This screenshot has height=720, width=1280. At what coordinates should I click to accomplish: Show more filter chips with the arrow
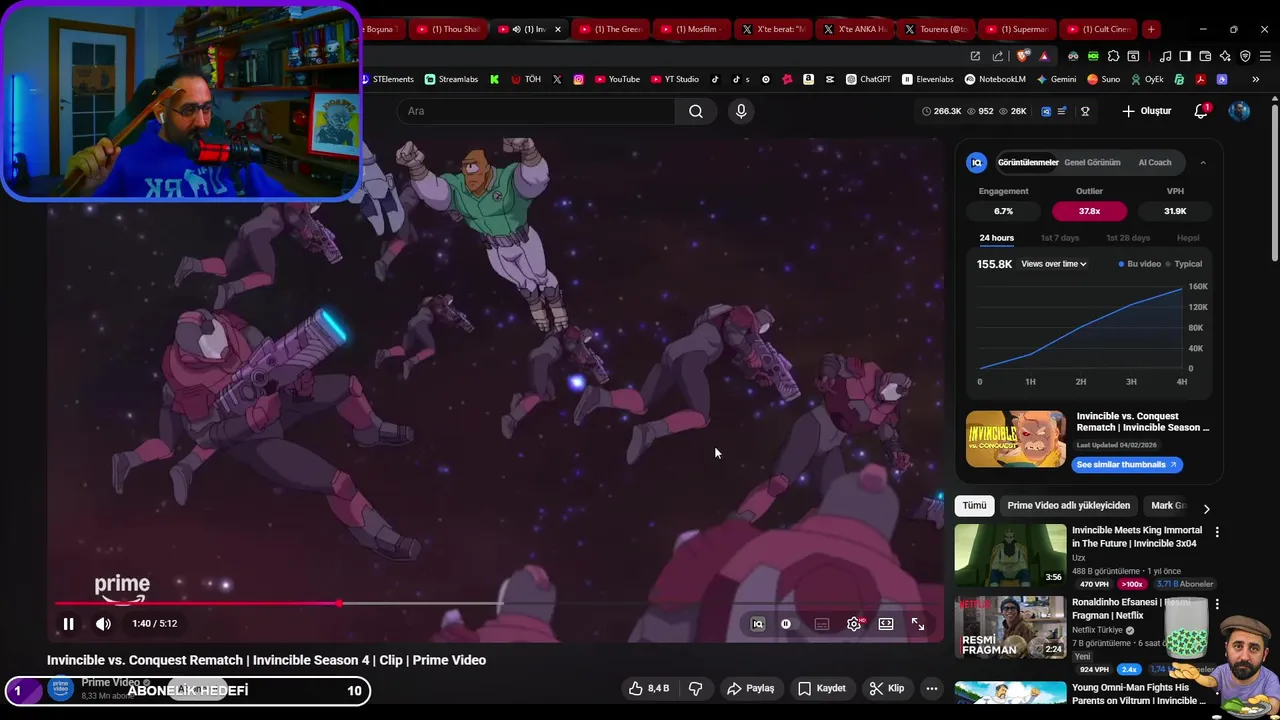1206,508
